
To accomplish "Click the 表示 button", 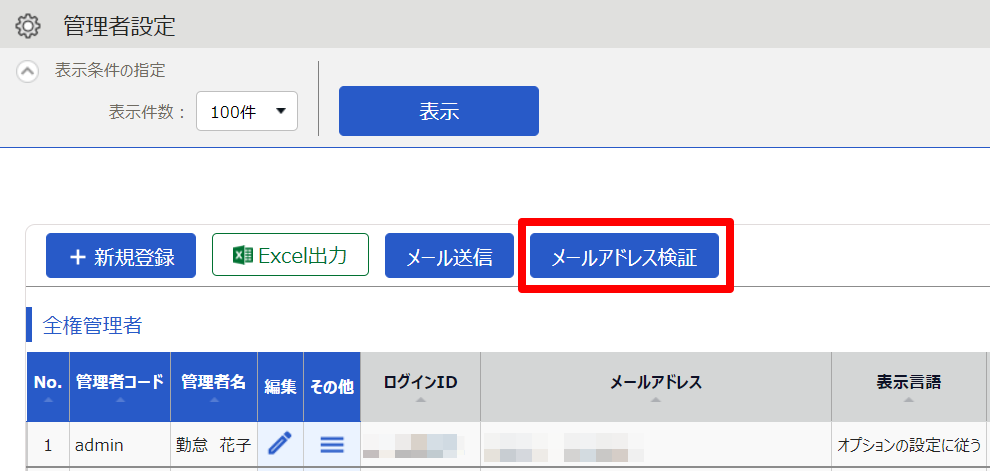I will pyautogui.click(x=439, y=111).
